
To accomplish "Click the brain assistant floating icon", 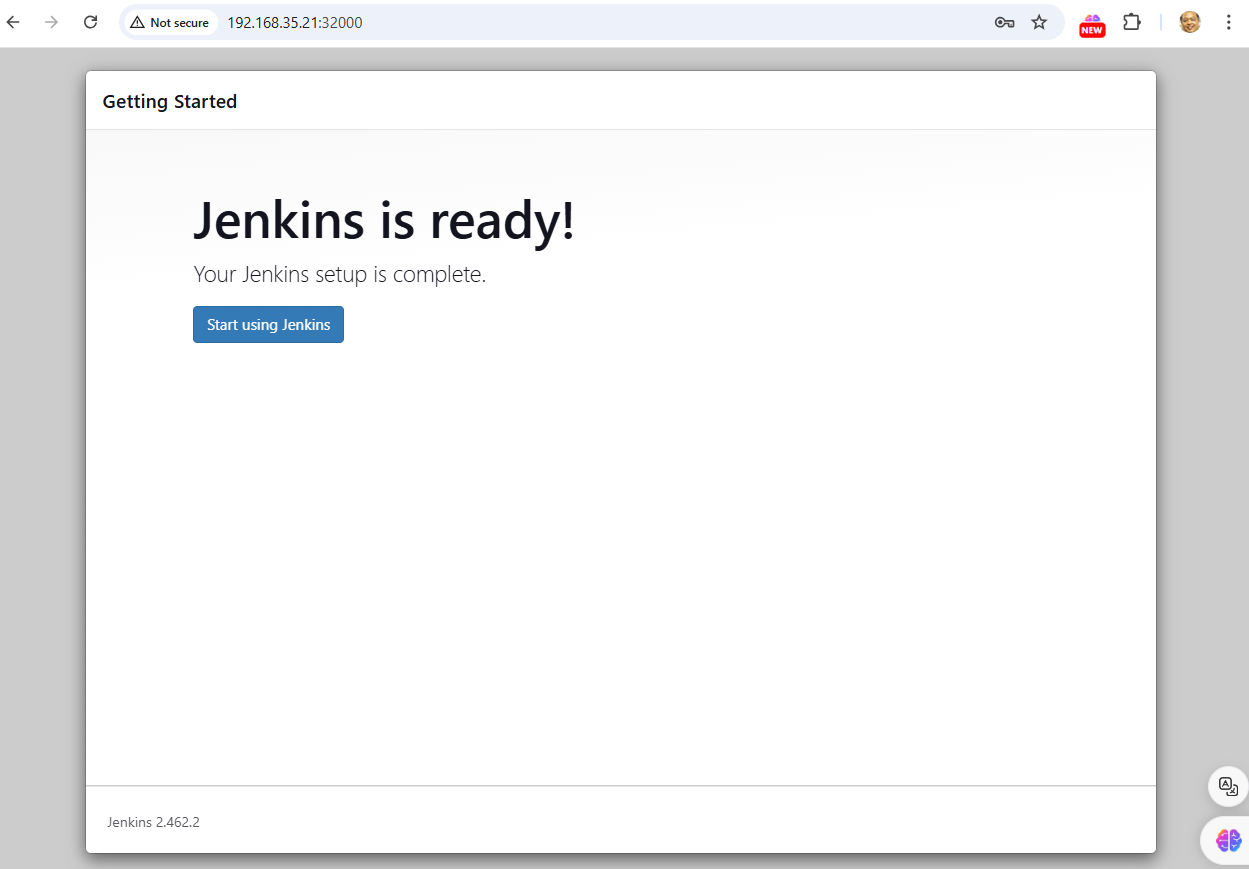I will 1228,840.
